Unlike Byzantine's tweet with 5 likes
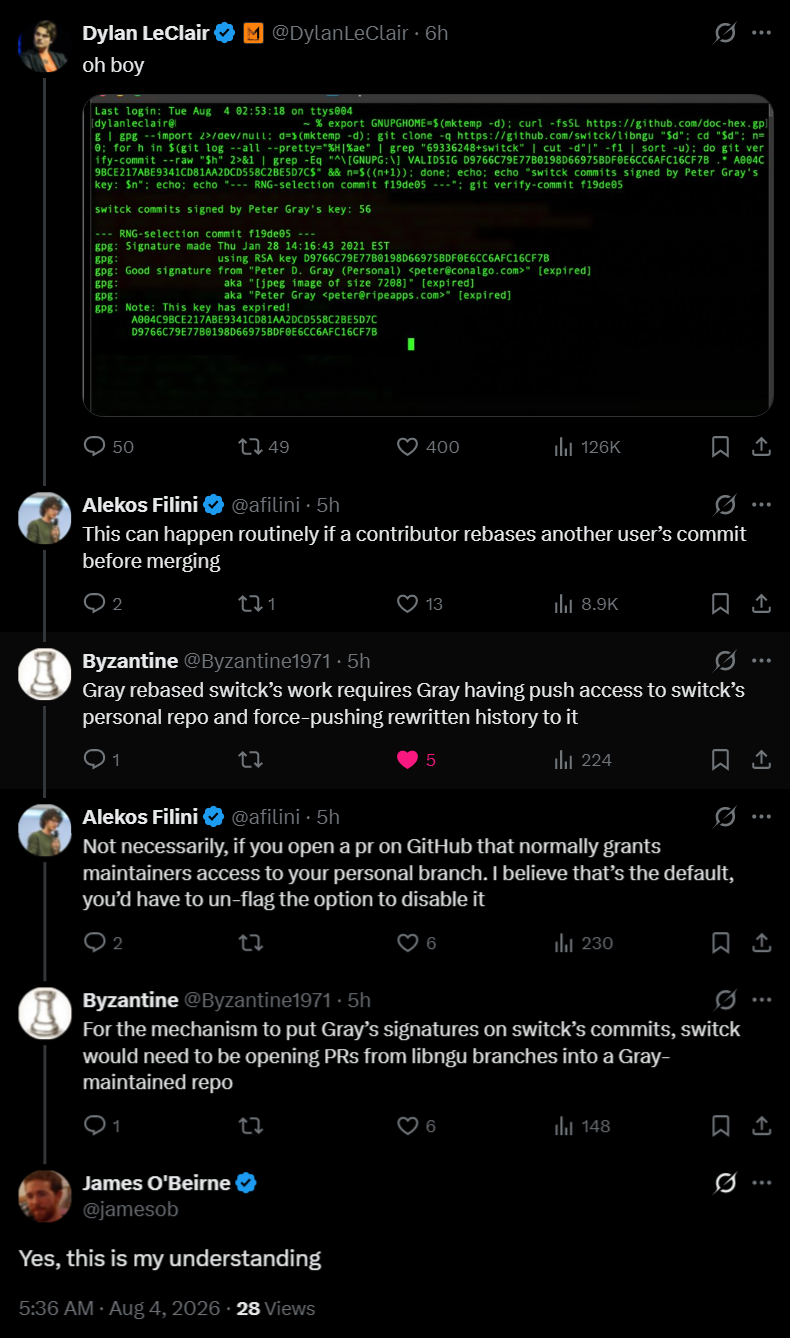790x1338 pixels. point(407,760)
